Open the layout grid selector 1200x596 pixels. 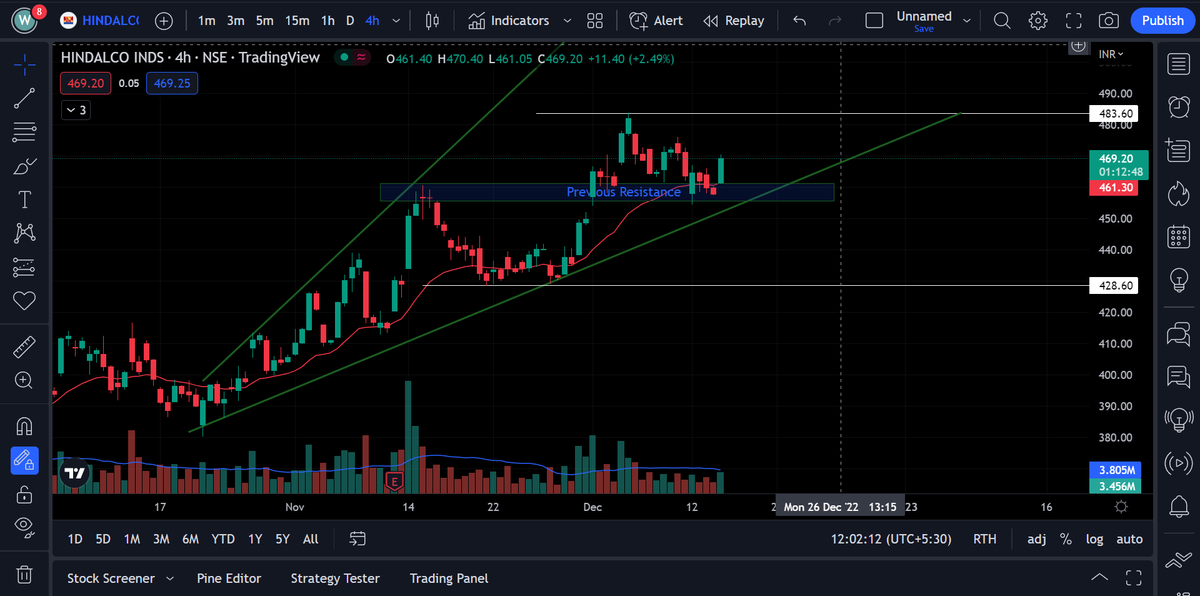point(595,20)
